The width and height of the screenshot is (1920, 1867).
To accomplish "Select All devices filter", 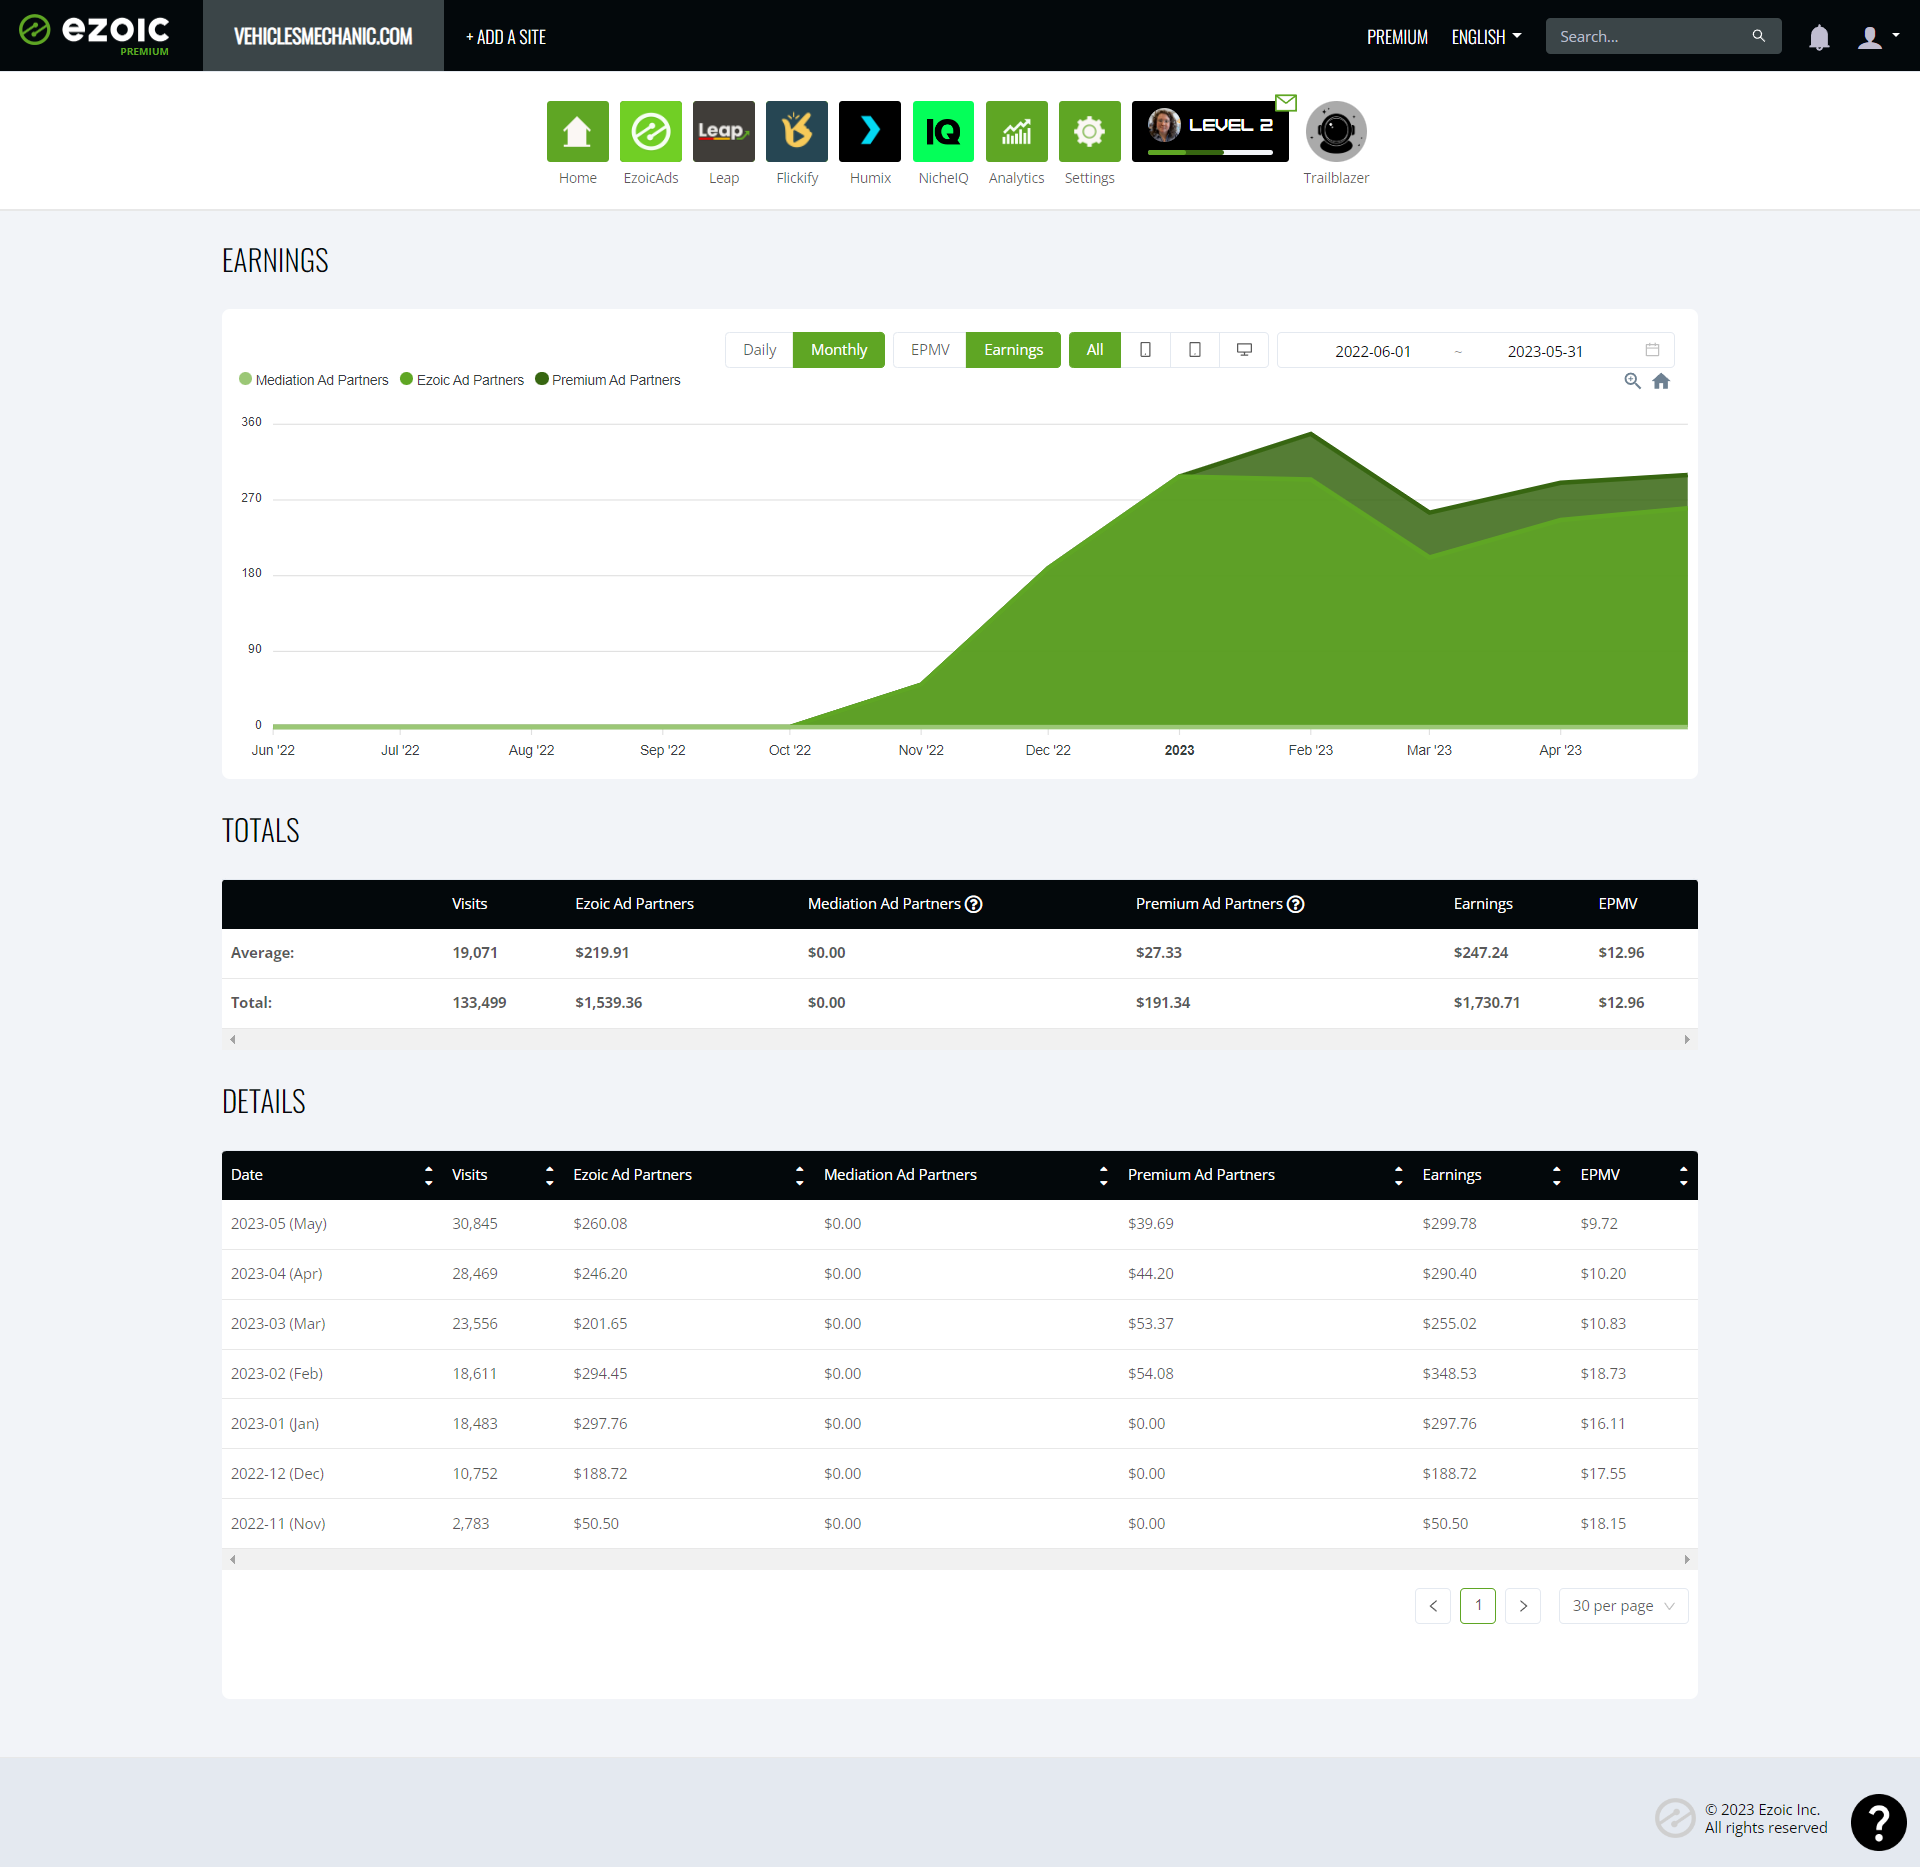I will click(1095, 350).
